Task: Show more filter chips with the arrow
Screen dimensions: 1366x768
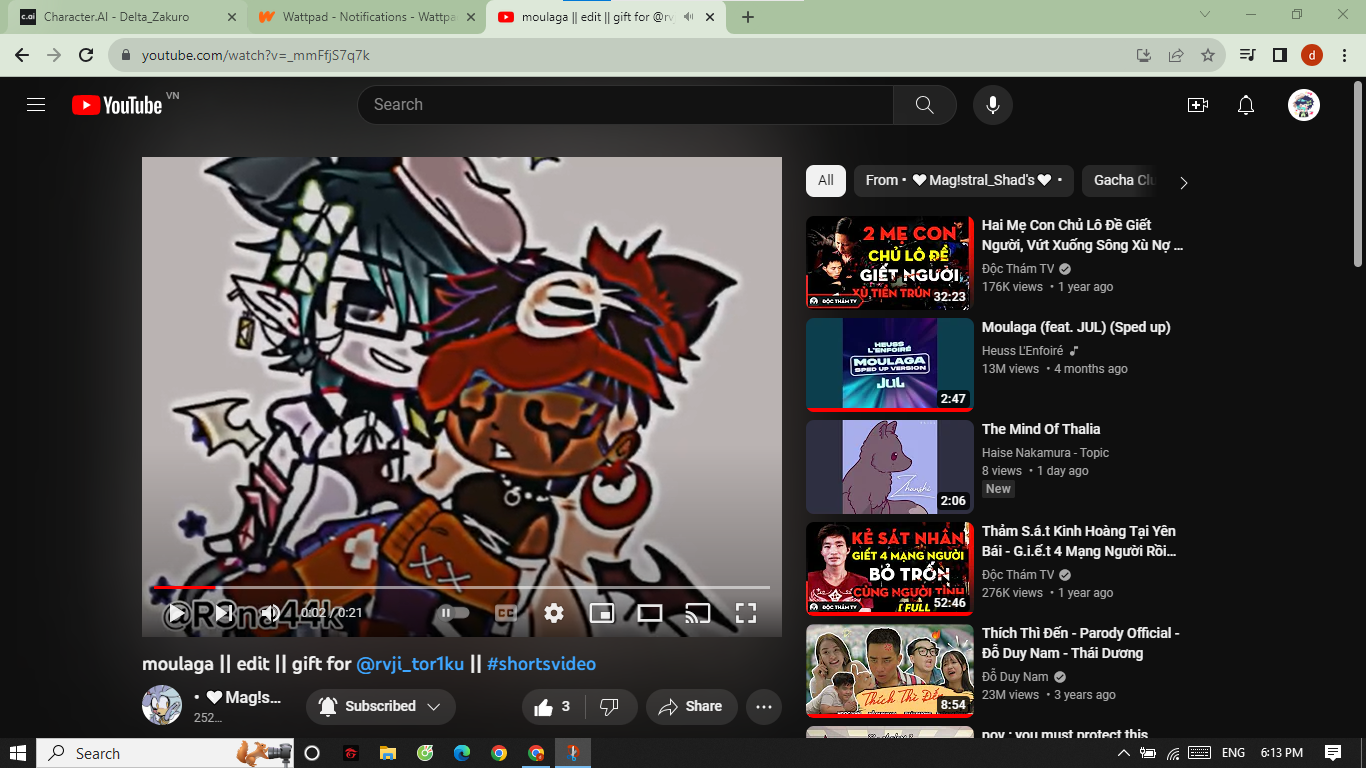Action: pyautogui.click(x=1184, y=182)
